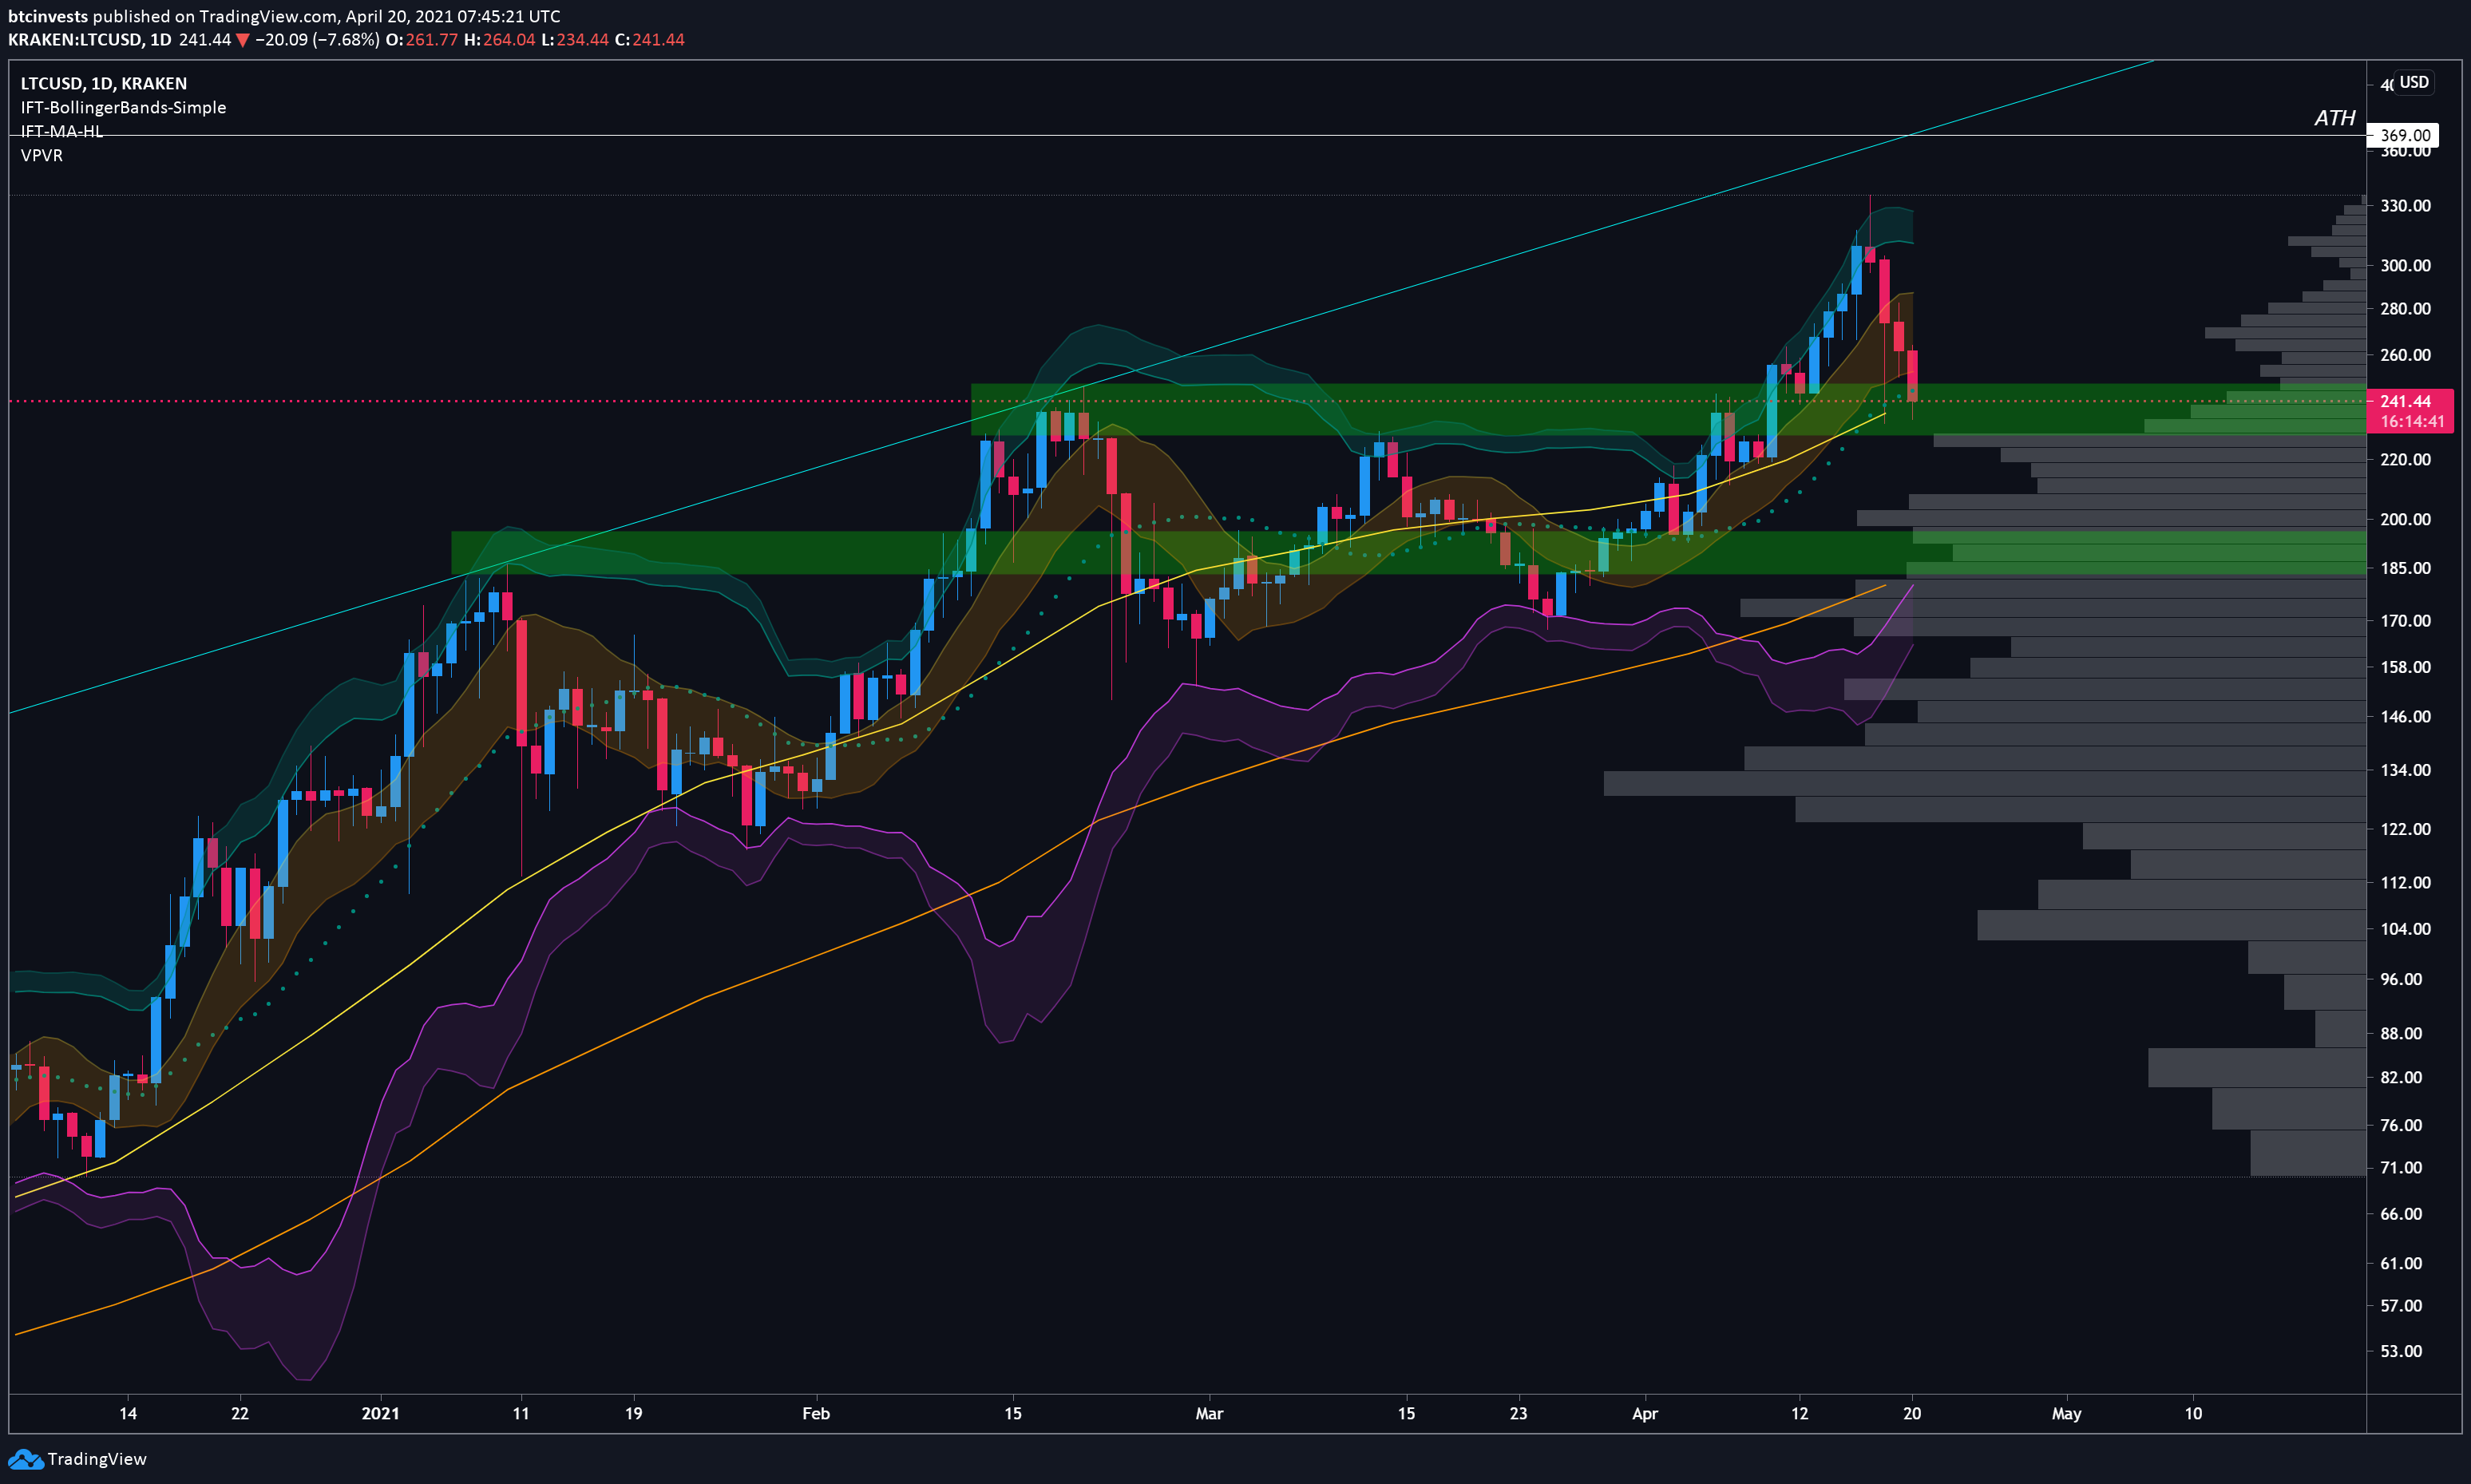The image size is (2471, 1484).
Task: Click the 19 date label on time axis
Action: click(633, 1414)
